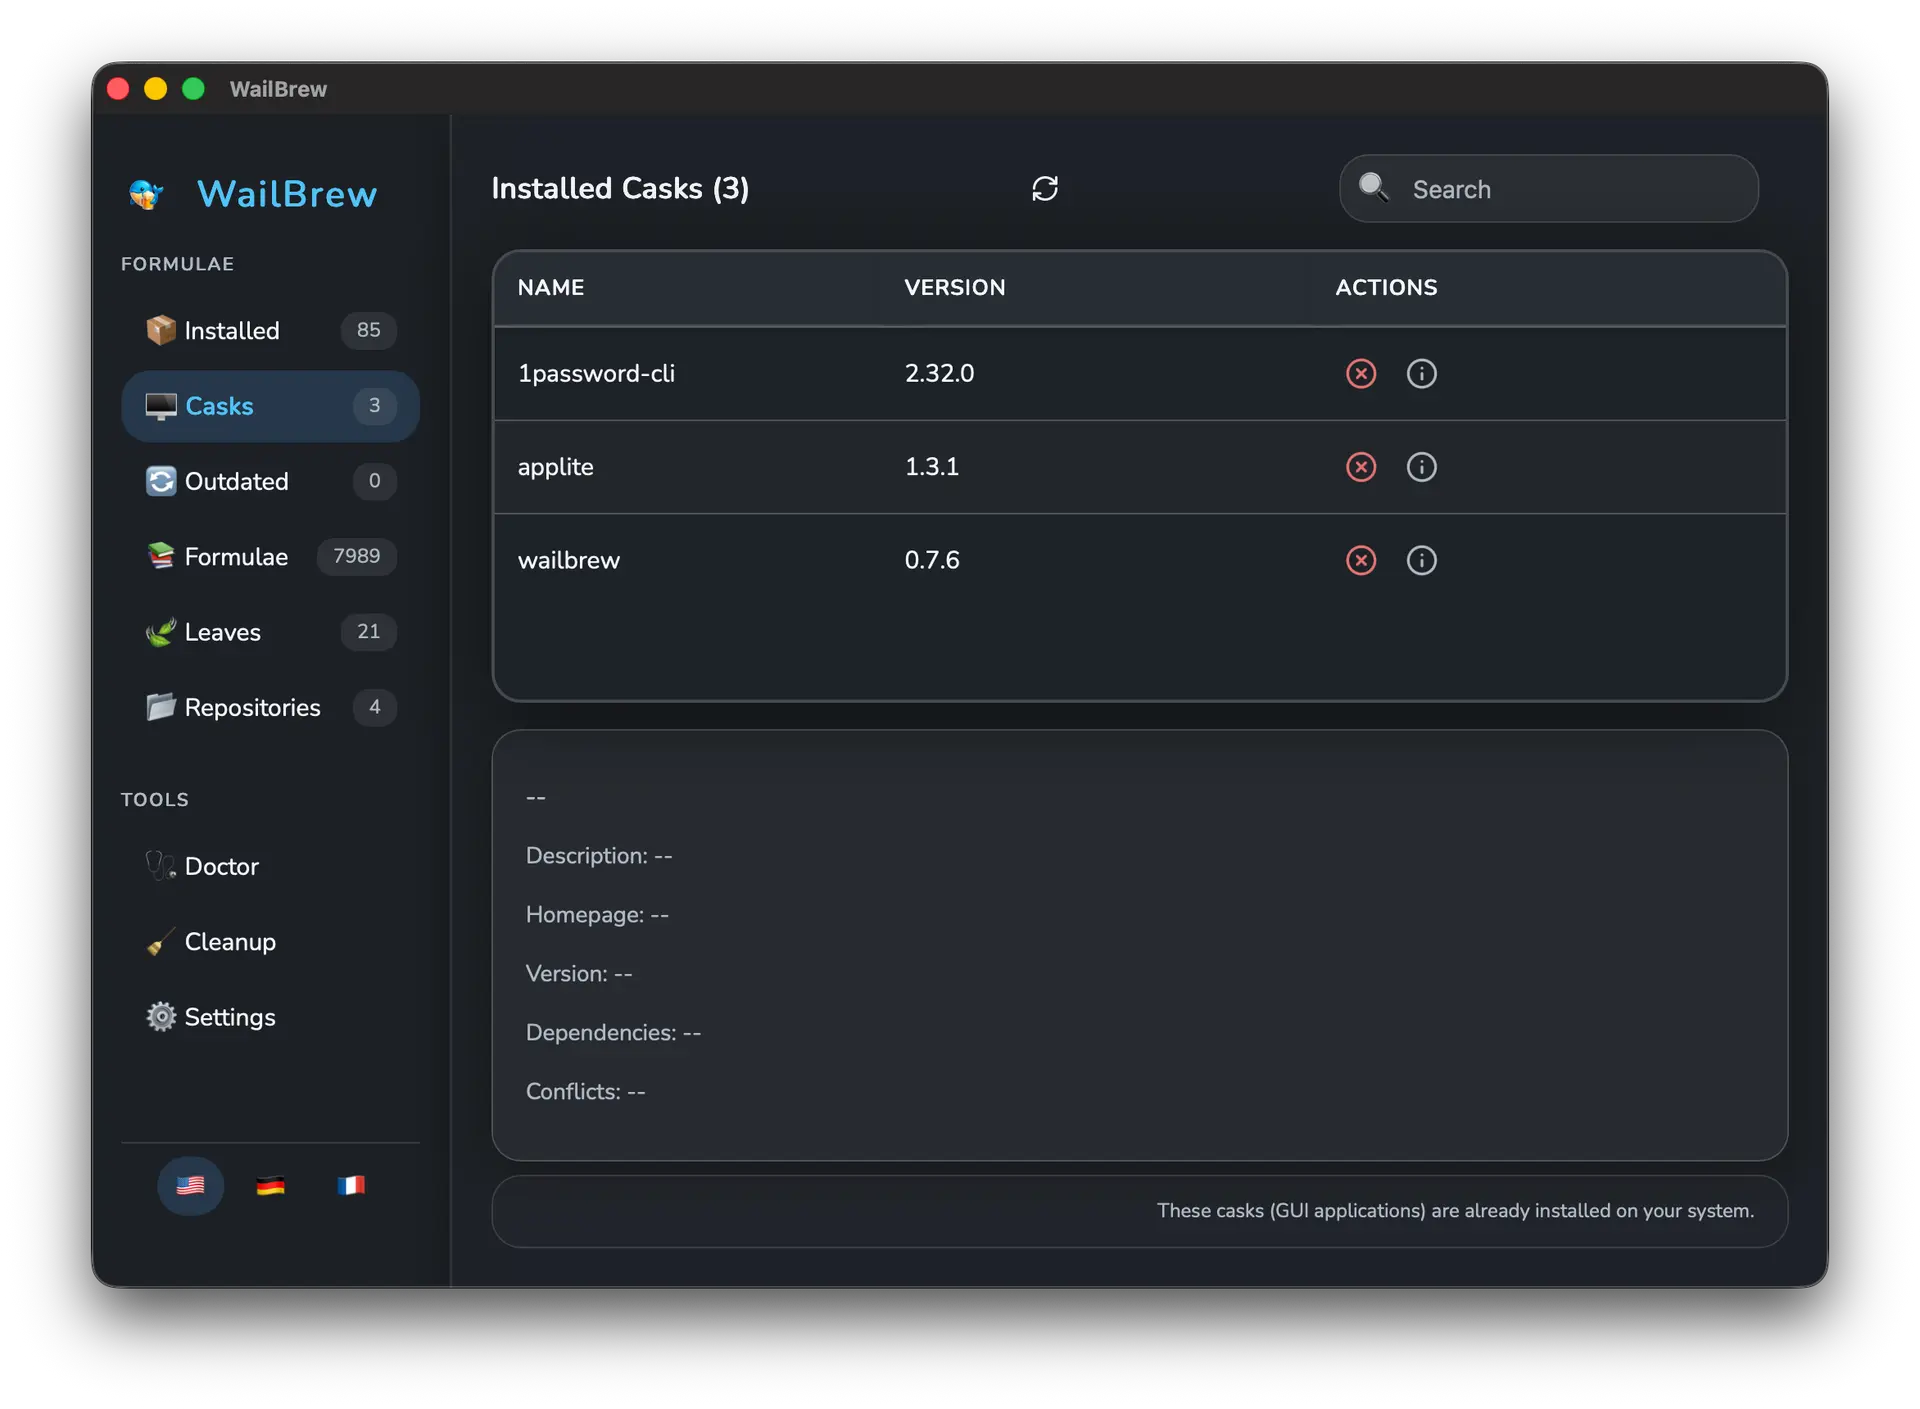Open the Settings page
Screen dimensions: 1920x1409
click(230, 1017)
